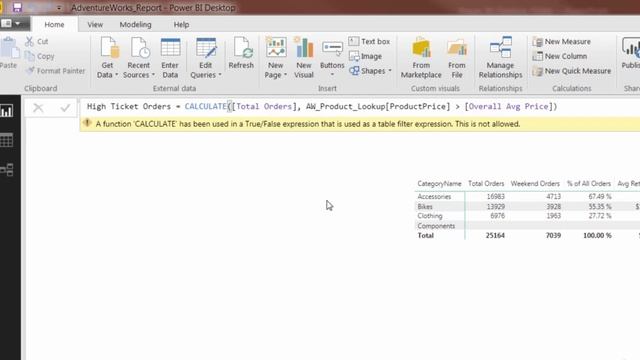Viewport: 640px width, 360px height.
Task: Select the Bikes row label
Action: click(425, 207)
